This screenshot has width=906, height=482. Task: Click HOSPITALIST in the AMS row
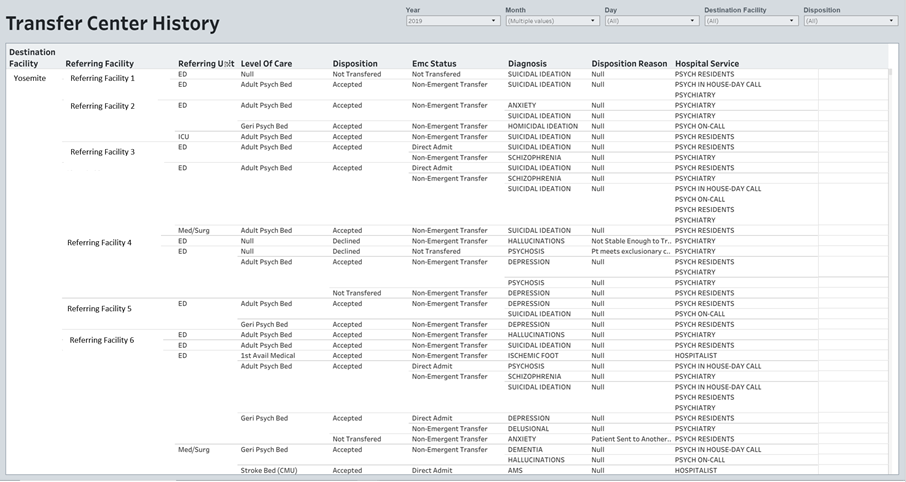696,470
